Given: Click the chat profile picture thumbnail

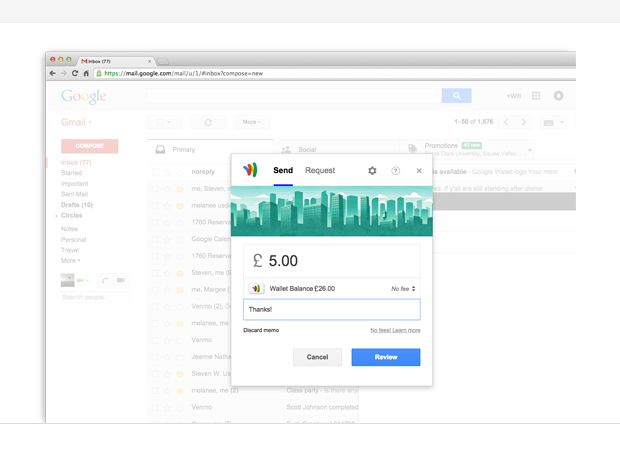Looking at the screenshot, I should (x=68, y=280).
